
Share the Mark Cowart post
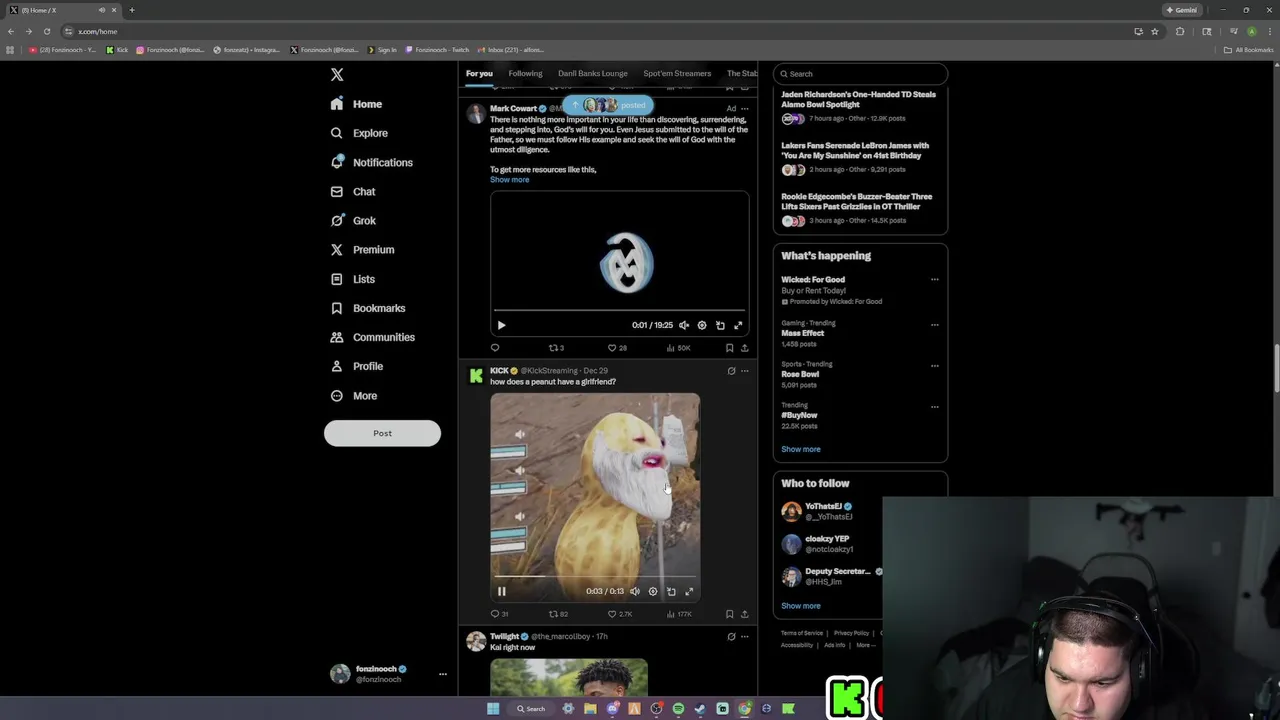(x=744, y=348)
